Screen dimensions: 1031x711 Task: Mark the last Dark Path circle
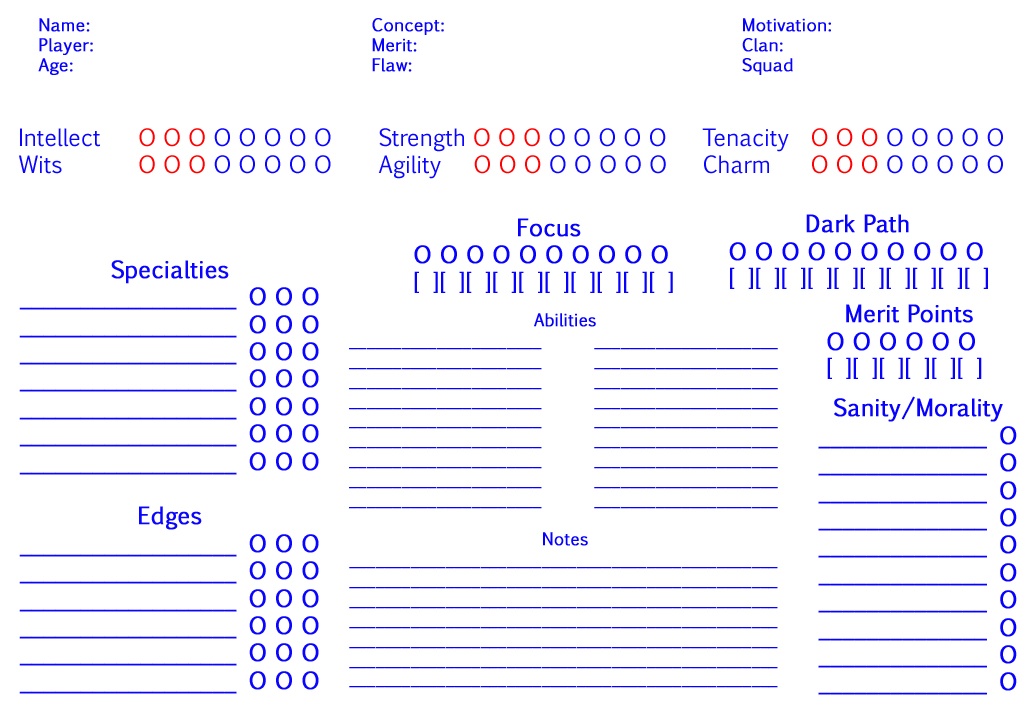[x=975, y=252]
